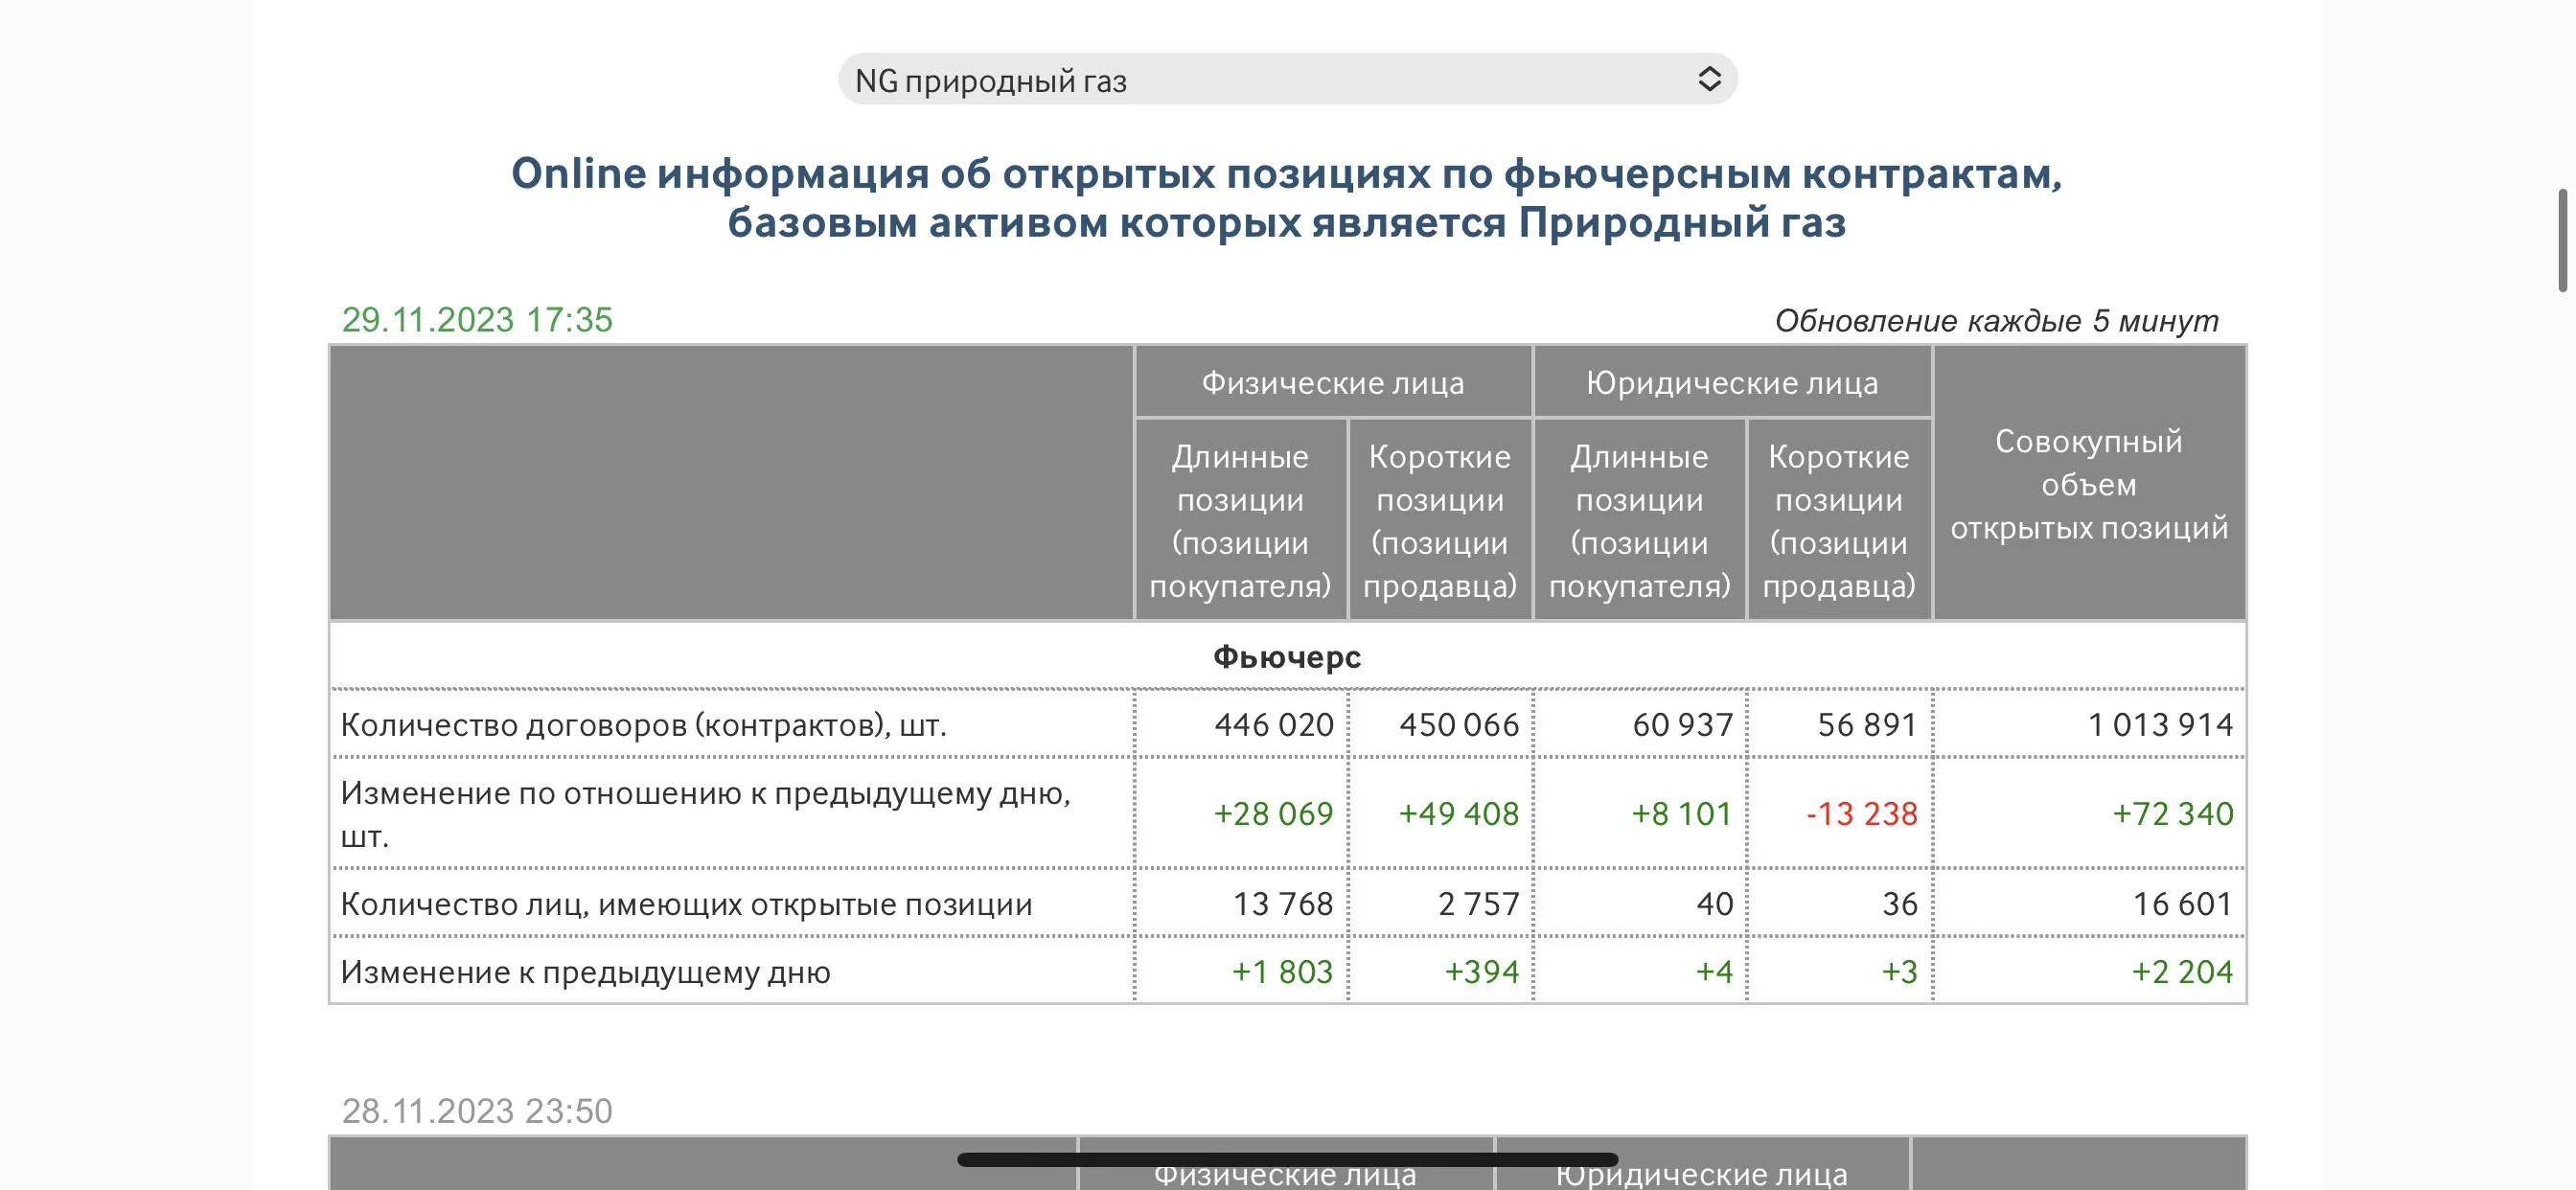
Task: Select the total value 1 013 914
Action: tap(2159, 724)
